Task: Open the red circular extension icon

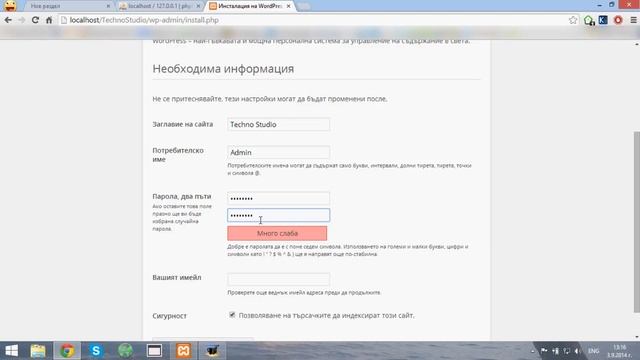Action: click(618, 20)
